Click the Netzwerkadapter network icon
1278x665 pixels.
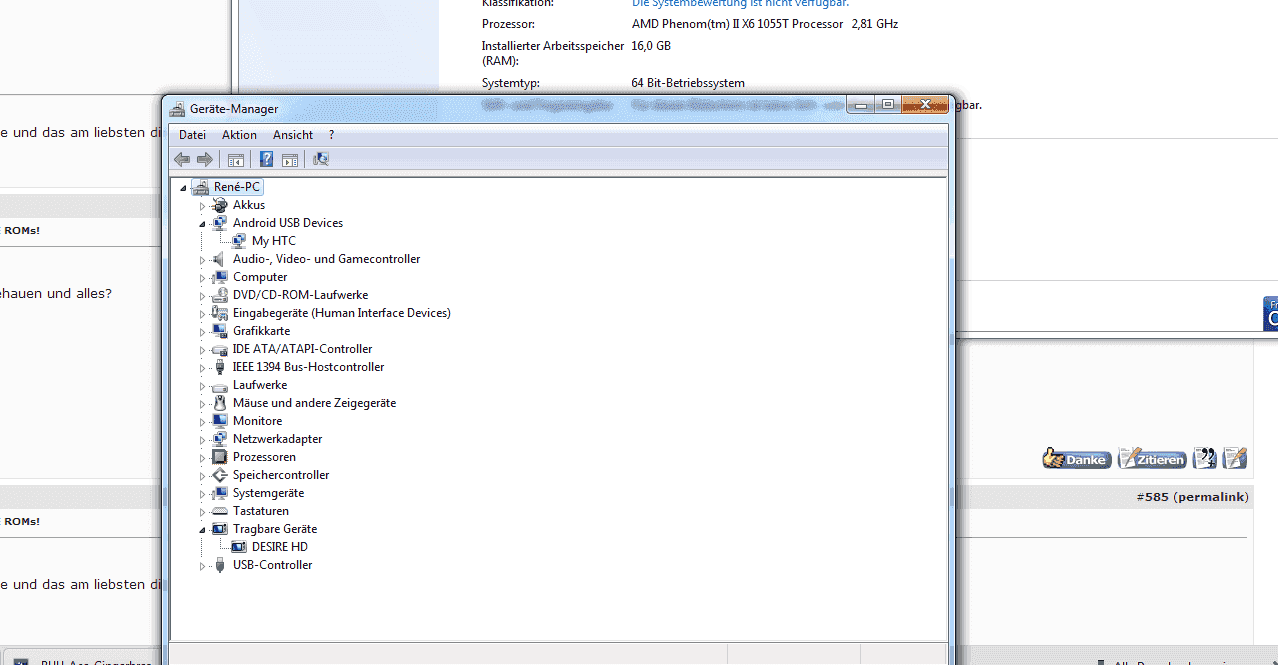tap(220, 439)
